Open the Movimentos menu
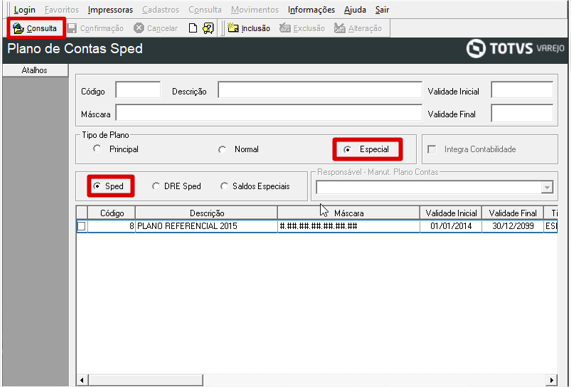 (x=255, y=10)
